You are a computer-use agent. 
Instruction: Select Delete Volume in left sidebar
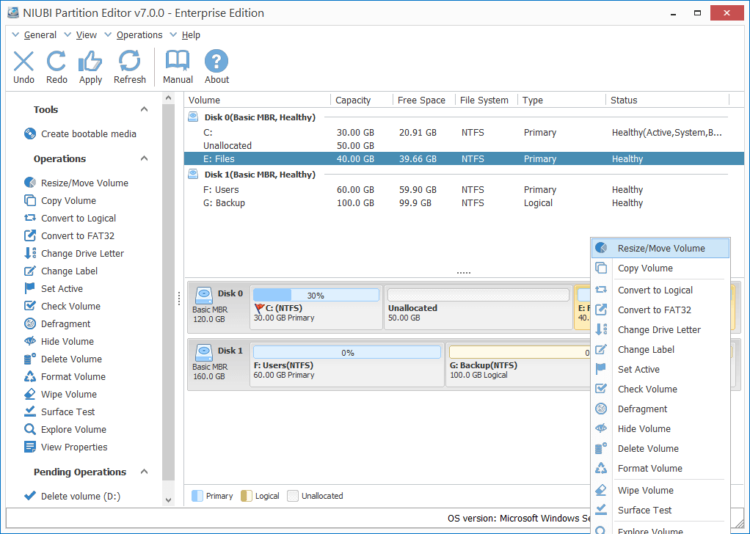63,359
